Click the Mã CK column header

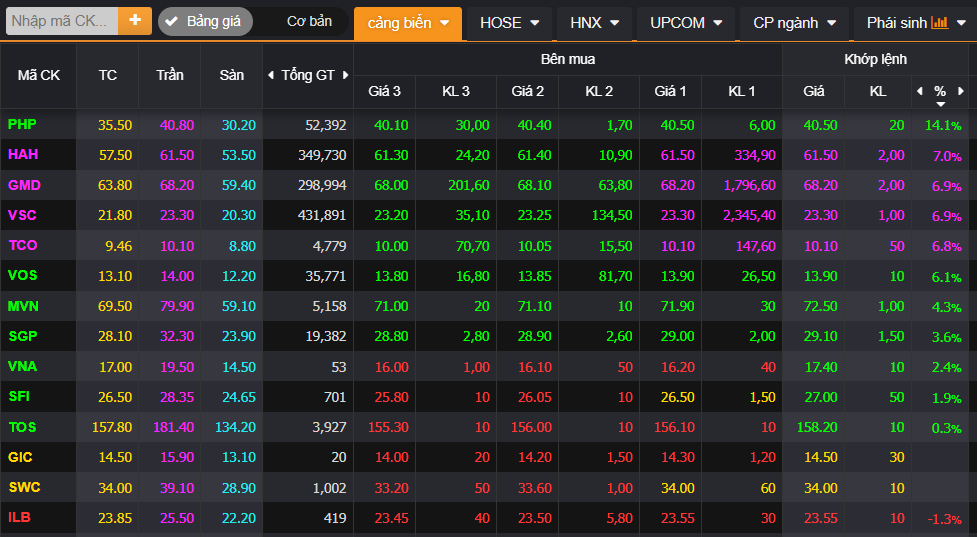pos(40,75)
